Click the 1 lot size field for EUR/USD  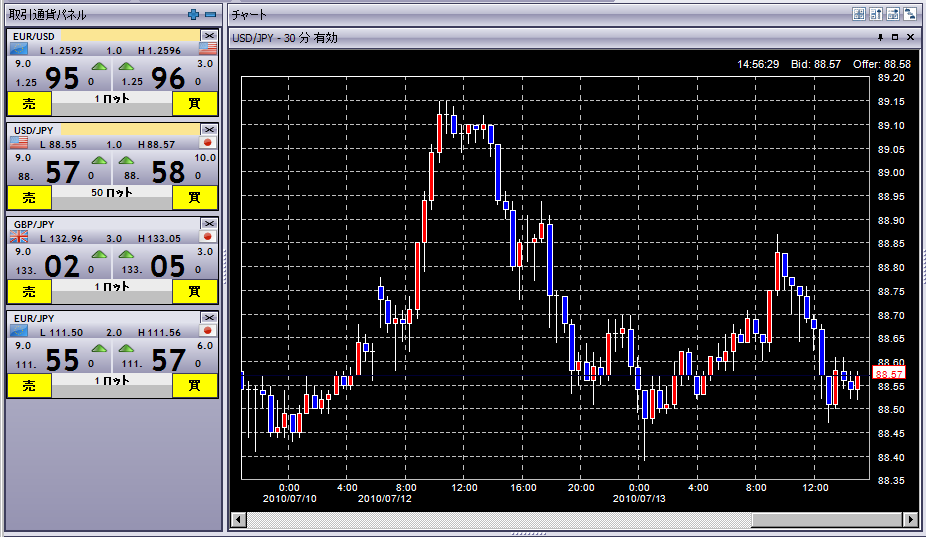112,99
